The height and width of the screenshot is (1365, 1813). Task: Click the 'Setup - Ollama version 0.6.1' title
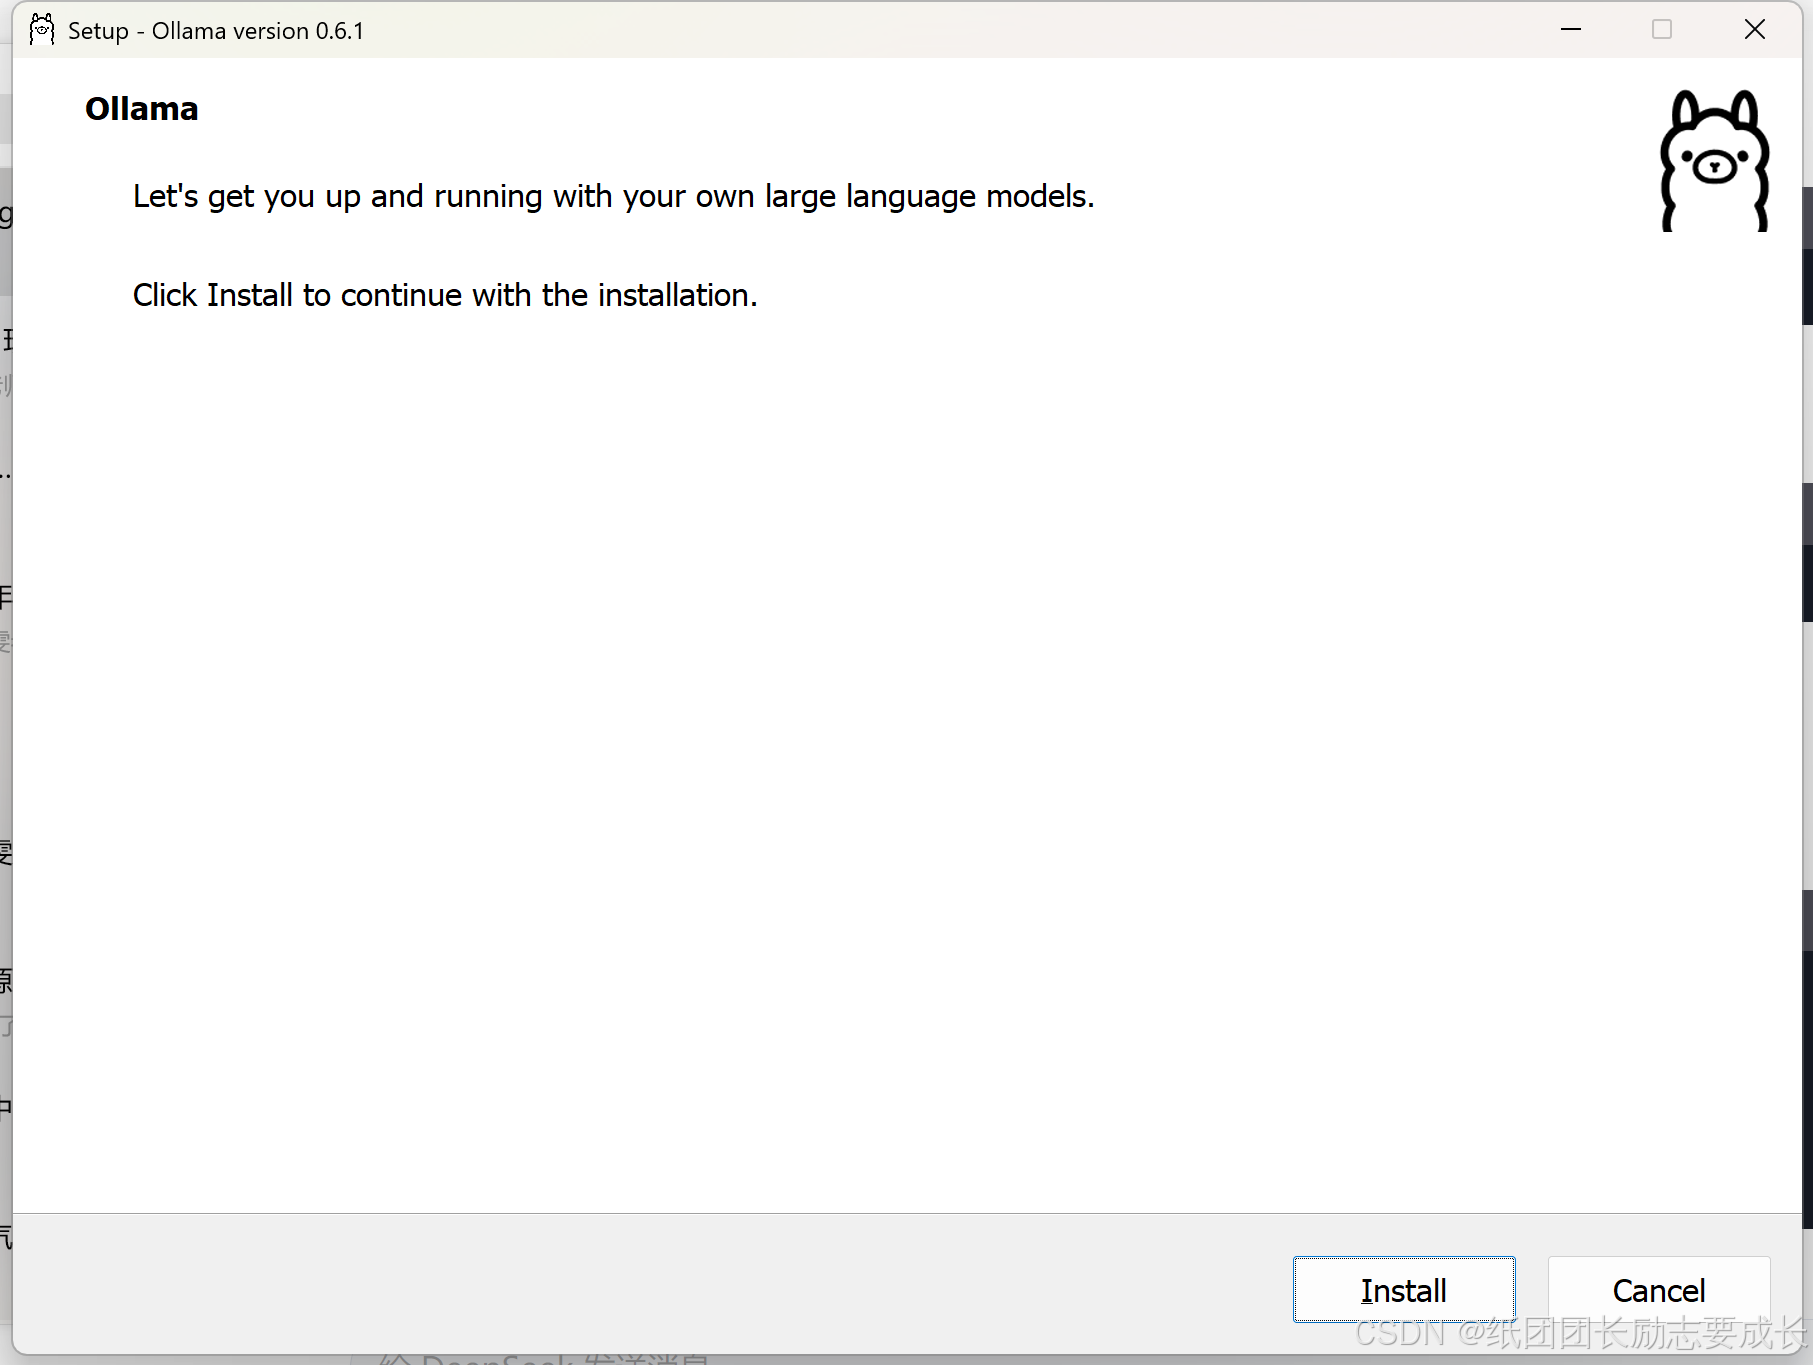click(x=216, y=31)
